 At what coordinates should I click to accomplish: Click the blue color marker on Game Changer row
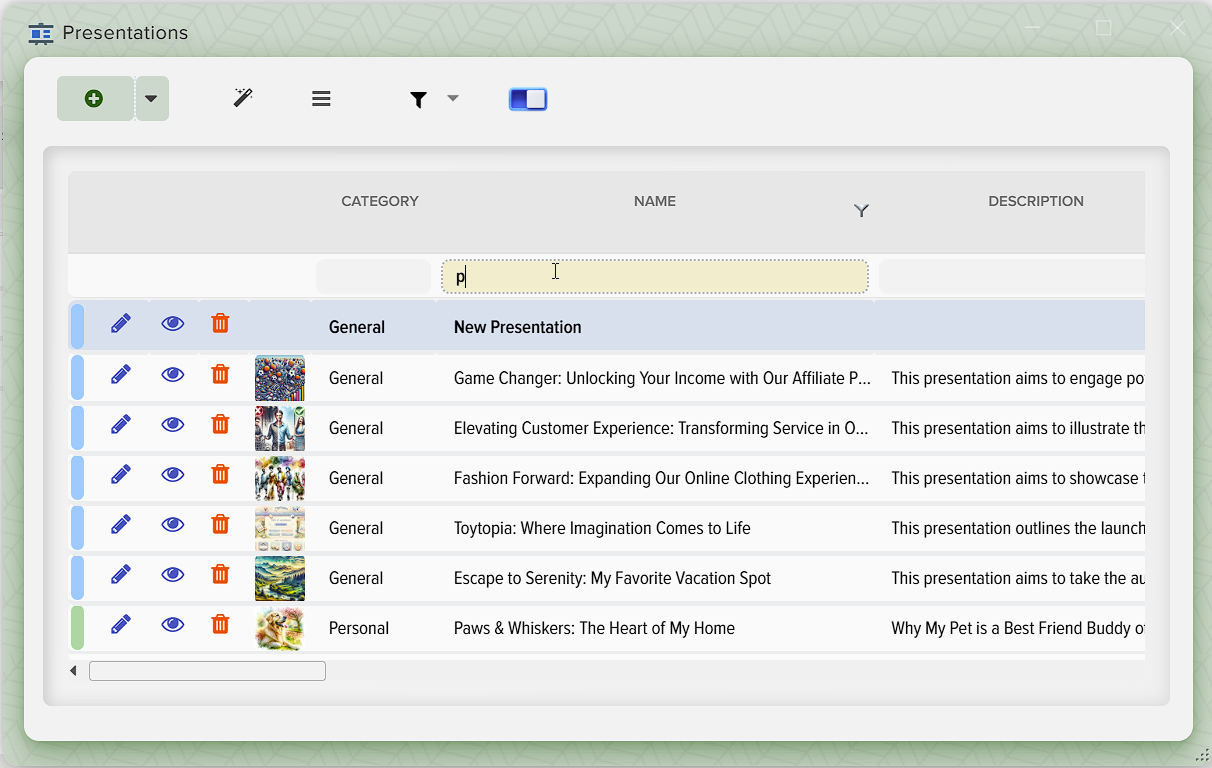pyautogui.click(x=78, y=378)
